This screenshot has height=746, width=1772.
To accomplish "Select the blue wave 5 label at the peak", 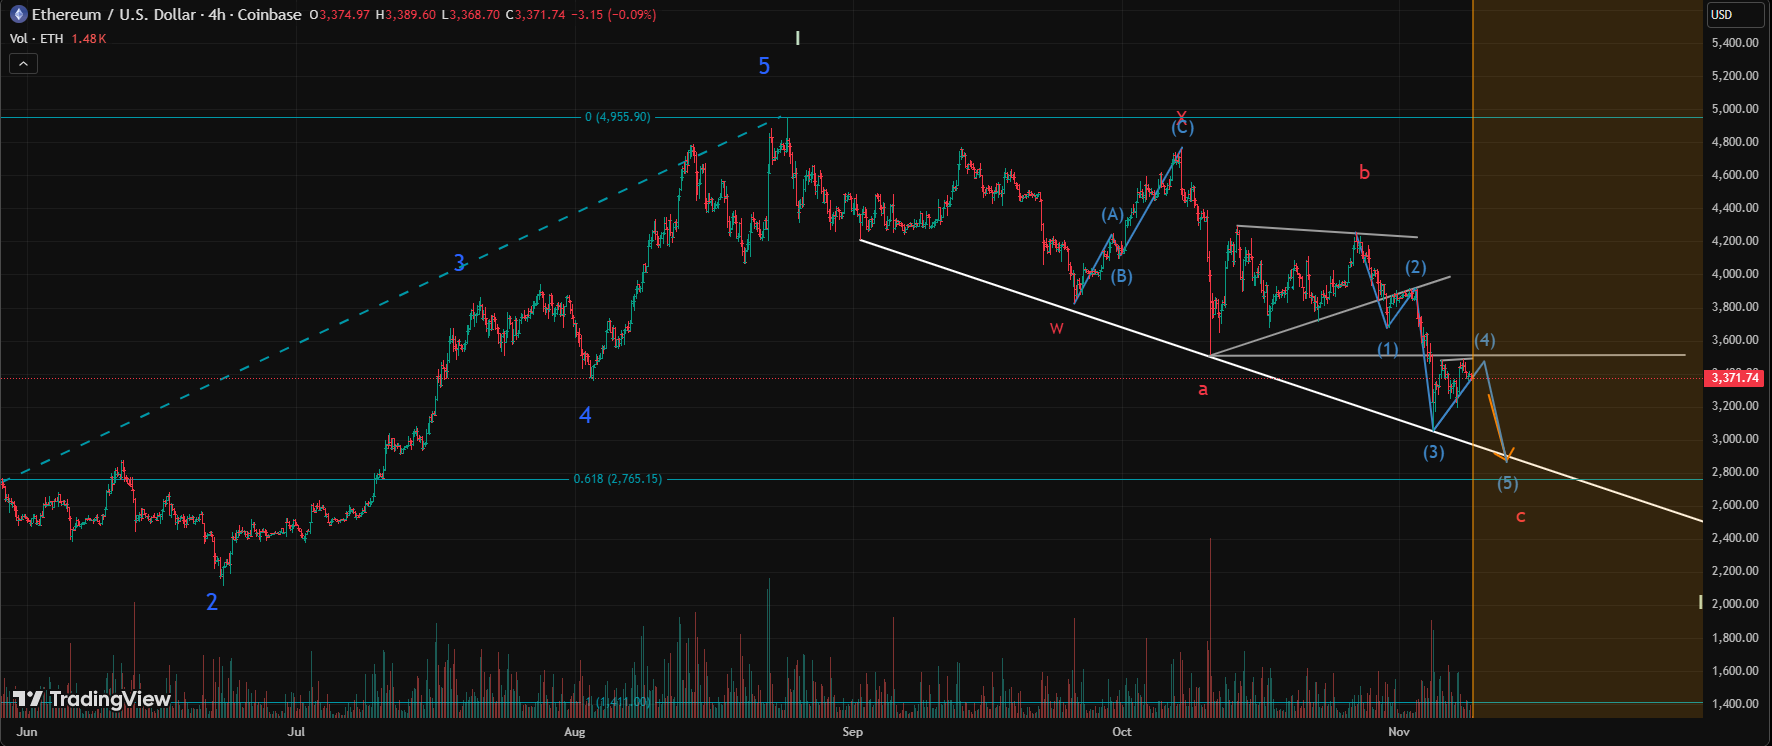I will 764,67.
